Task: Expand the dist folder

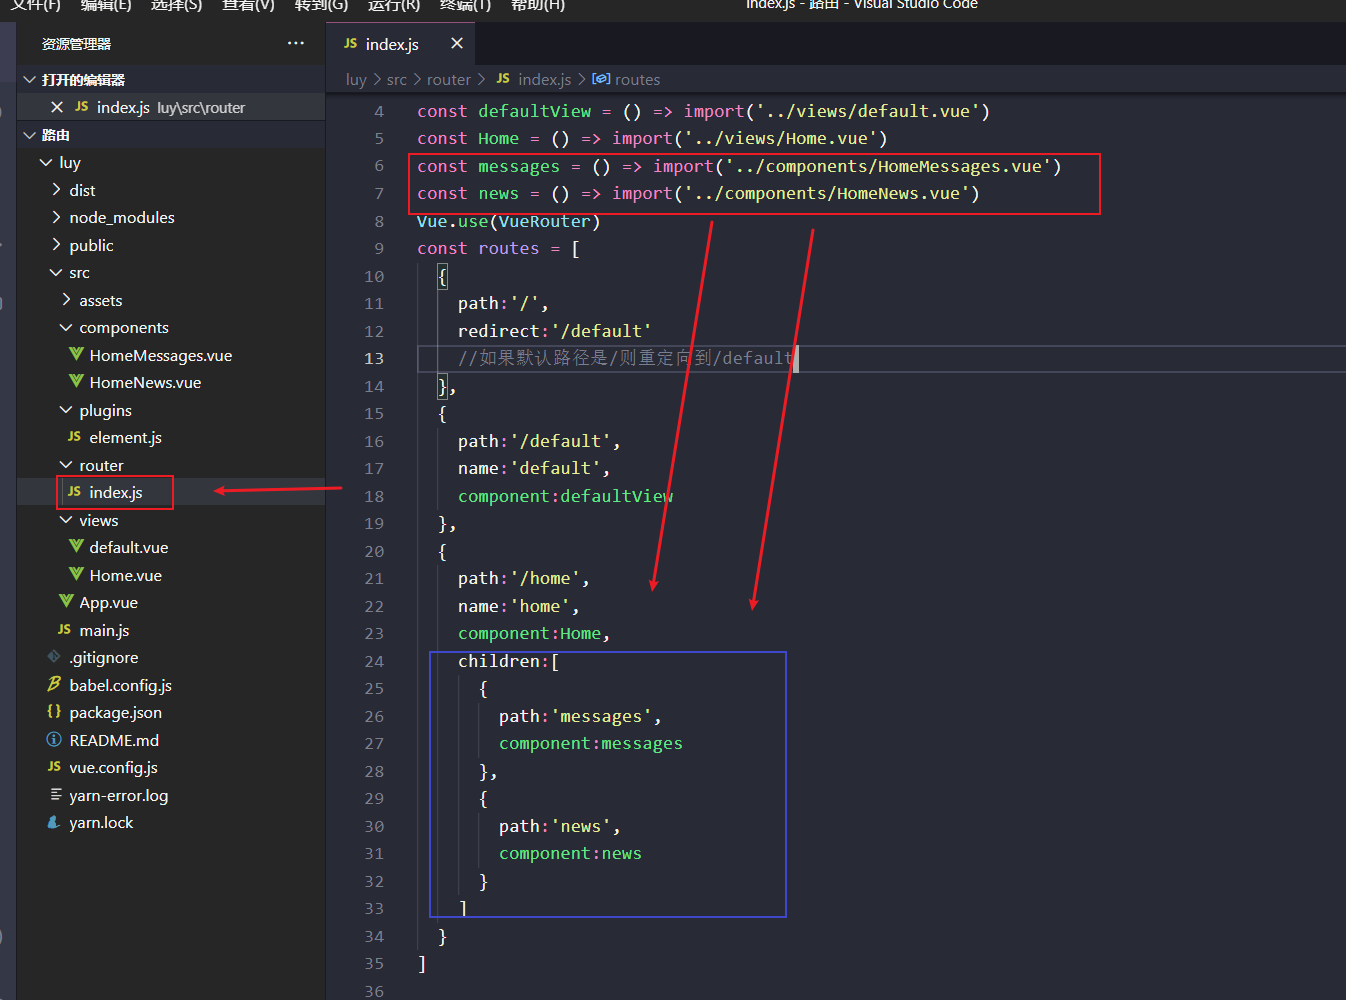Action: (x=56, y=190)
